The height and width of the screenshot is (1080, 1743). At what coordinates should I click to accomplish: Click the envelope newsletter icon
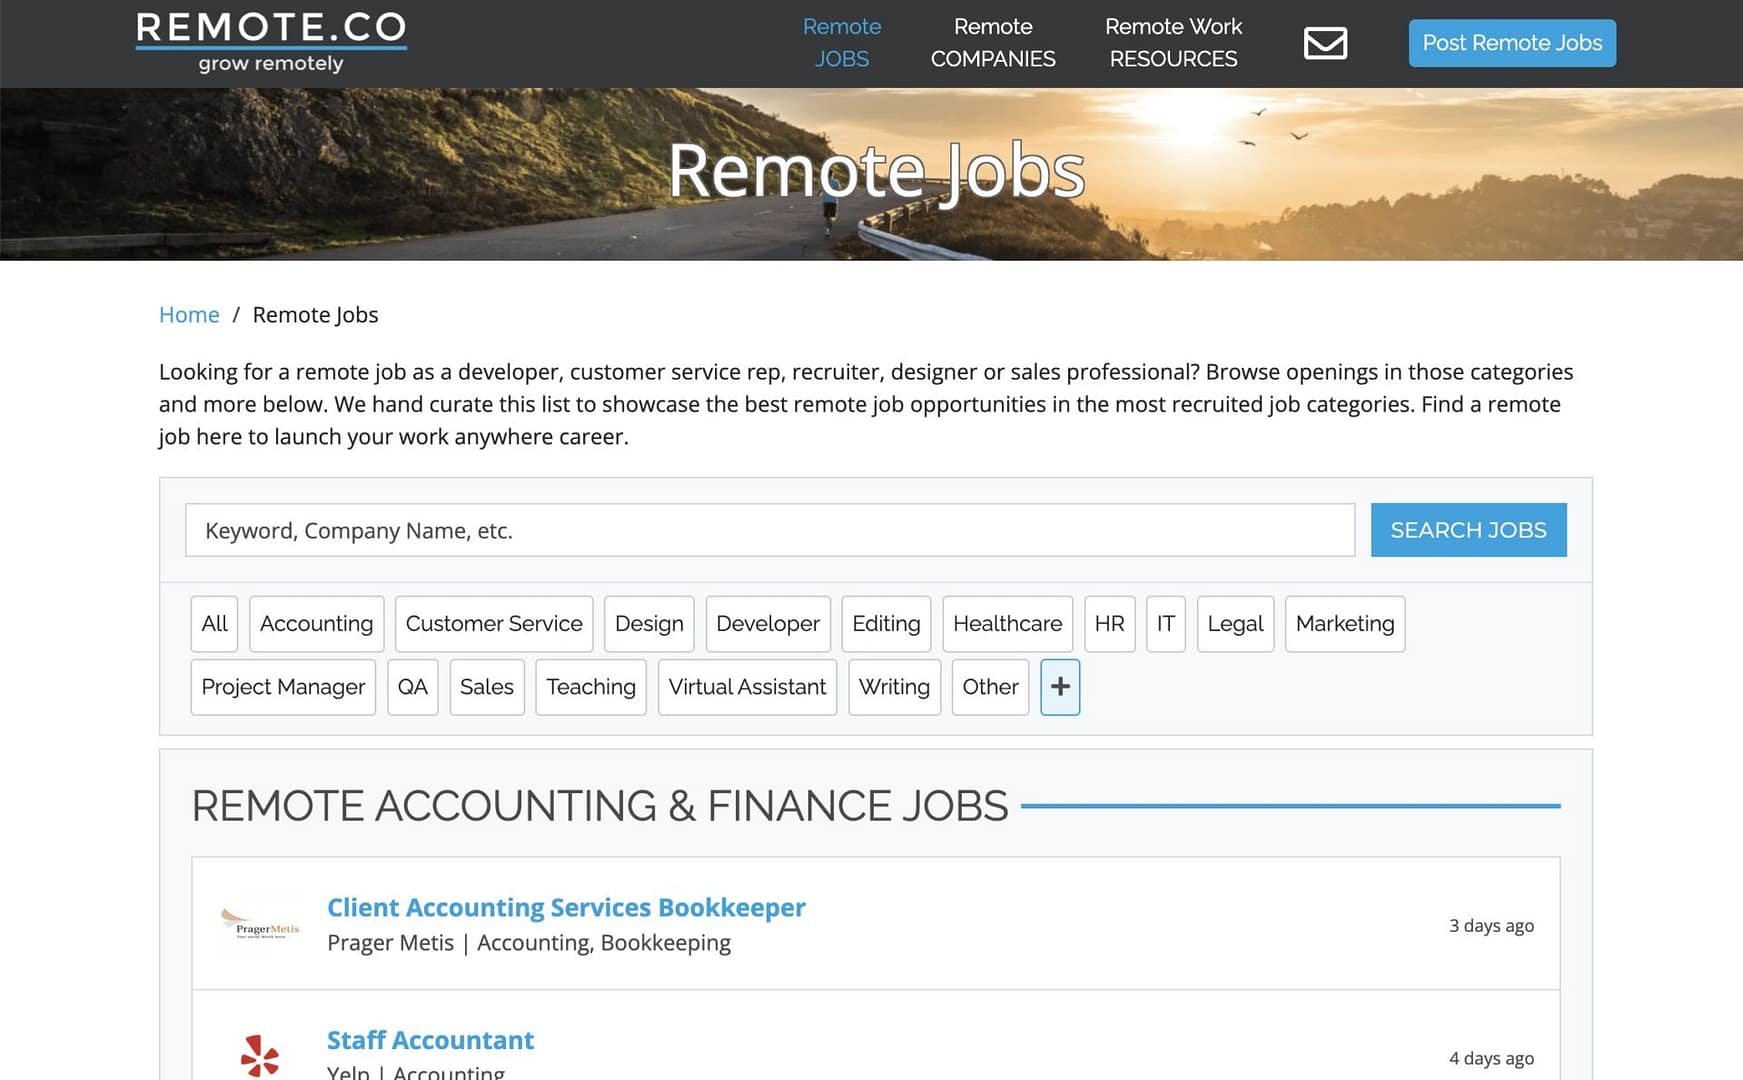coord(1325,43)
